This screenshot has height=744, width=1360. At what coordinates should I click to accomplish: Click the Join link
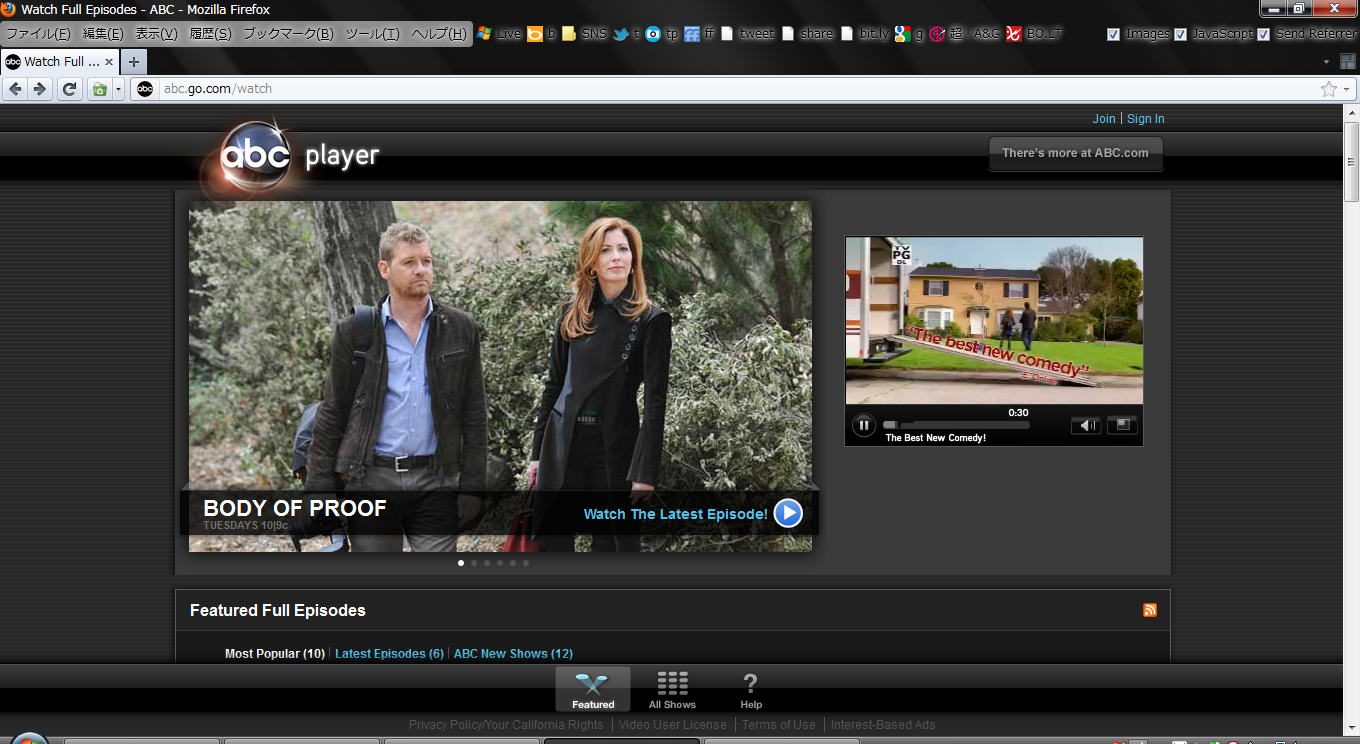click(1104, 119)
